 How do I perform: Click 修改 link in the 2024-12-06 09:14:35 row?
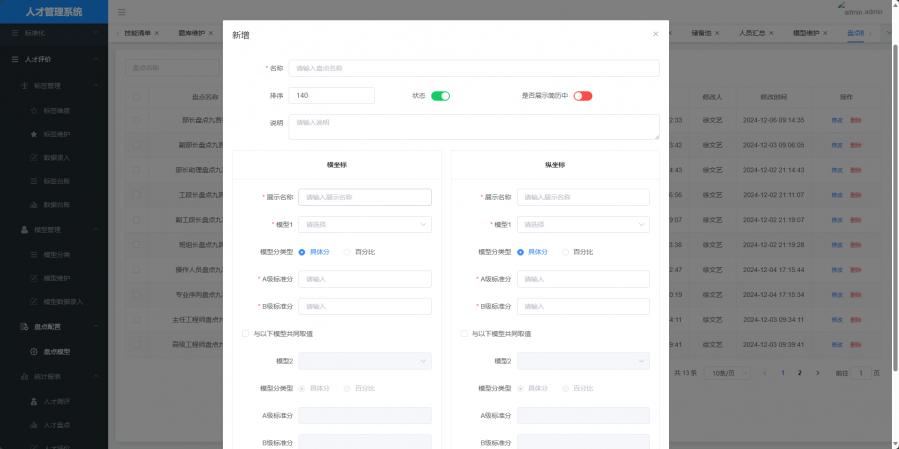pyautogui.click(x=837, y=120)
